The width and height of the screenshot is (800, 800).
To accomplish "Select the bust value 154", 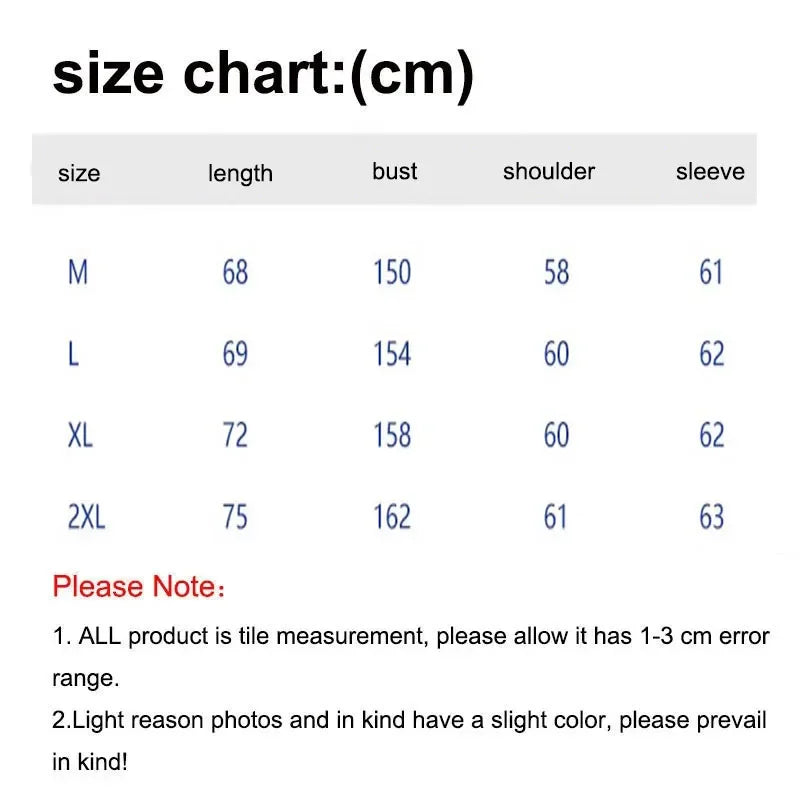I will 392,354.
